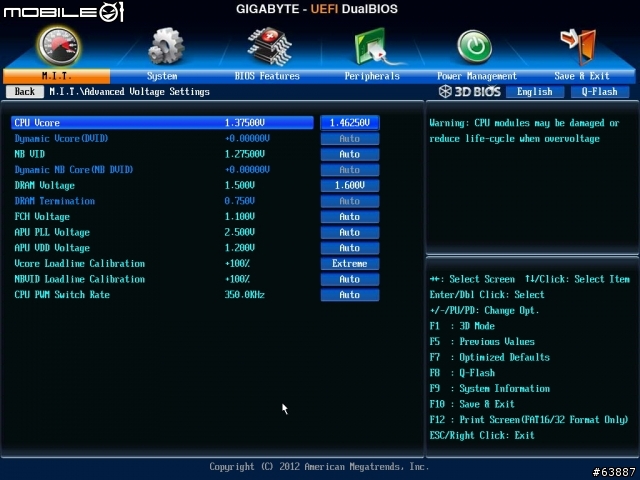
Task: Open the Power Management tab
Action: pyautogui.click(x=477, y=76)
